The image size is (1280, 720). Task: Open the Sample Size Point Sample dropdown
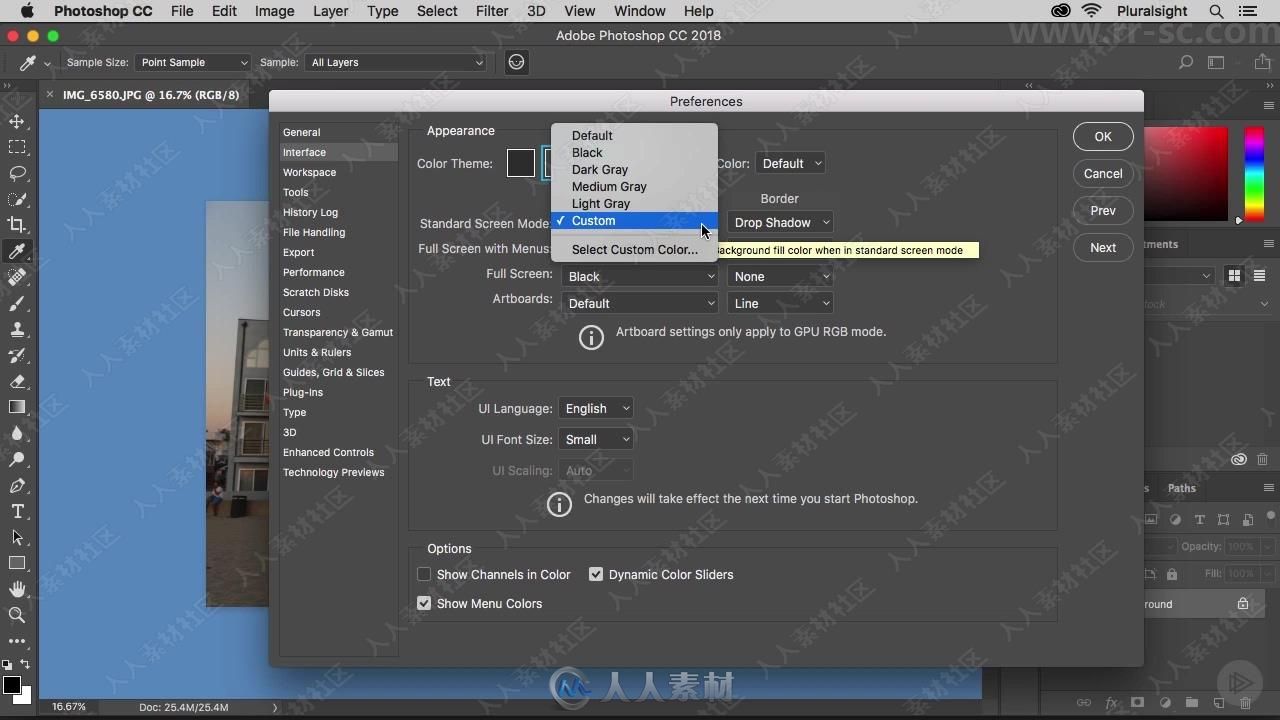(x=192, y=62)
